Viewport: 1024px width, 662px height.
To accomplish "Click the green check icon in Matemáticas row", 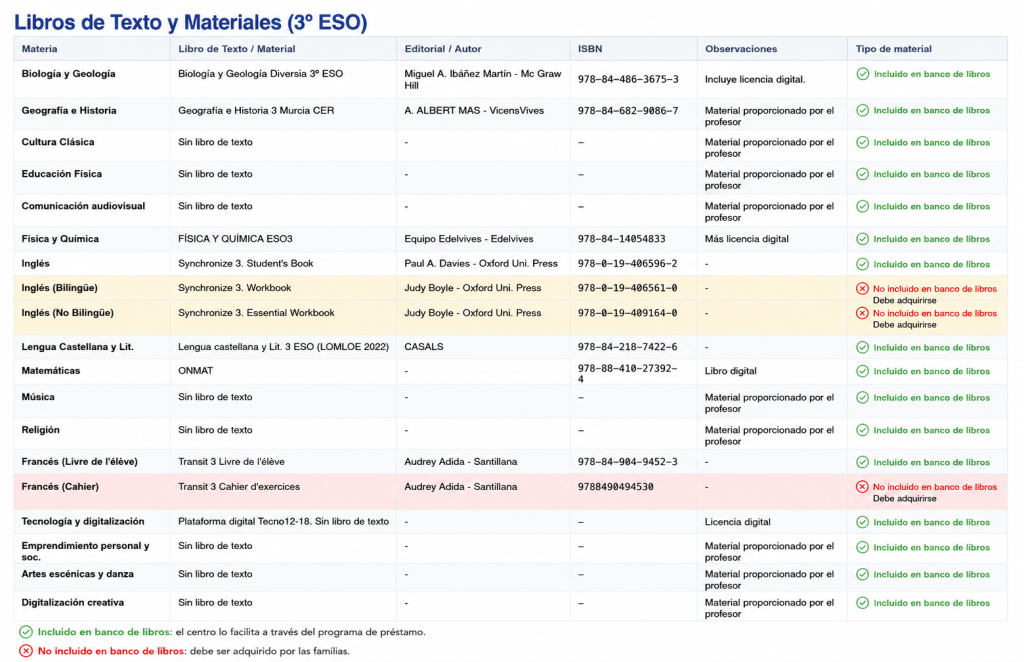I will [863, 371].
